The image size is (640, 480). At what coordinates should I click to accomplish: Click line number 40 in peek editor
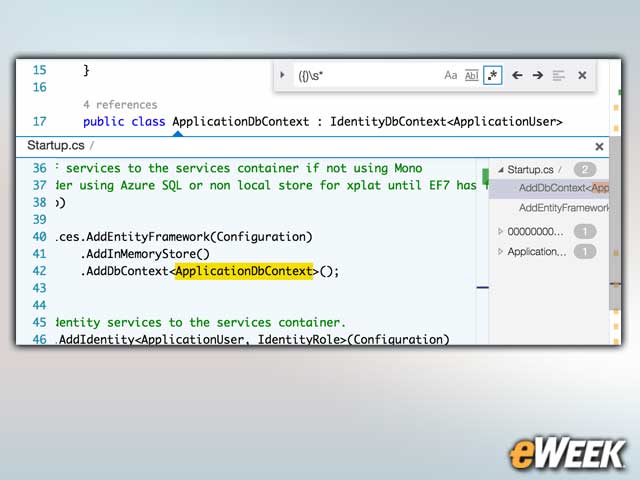coord(40,237)
